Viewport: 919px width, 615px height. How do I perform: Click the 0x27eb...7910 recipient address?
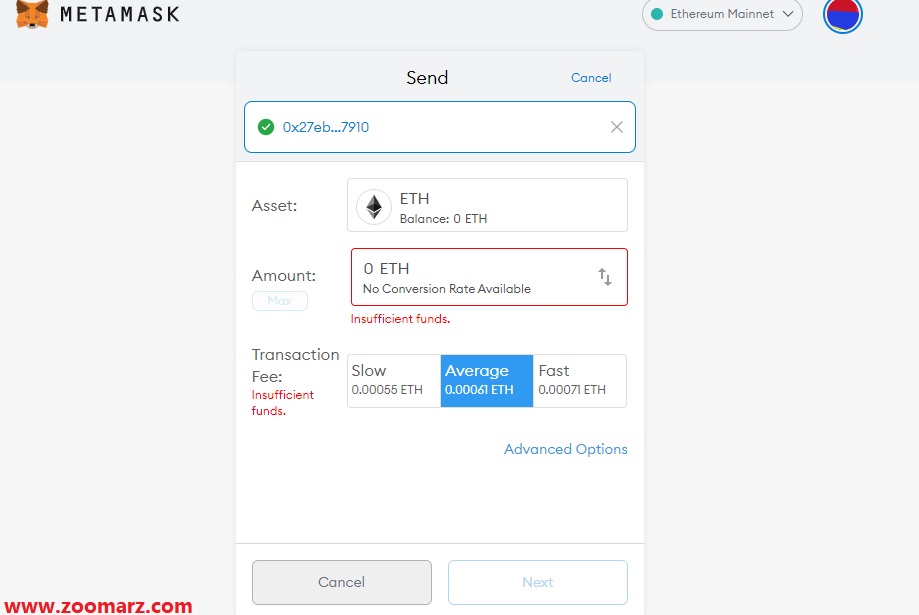tap(325, 127)
